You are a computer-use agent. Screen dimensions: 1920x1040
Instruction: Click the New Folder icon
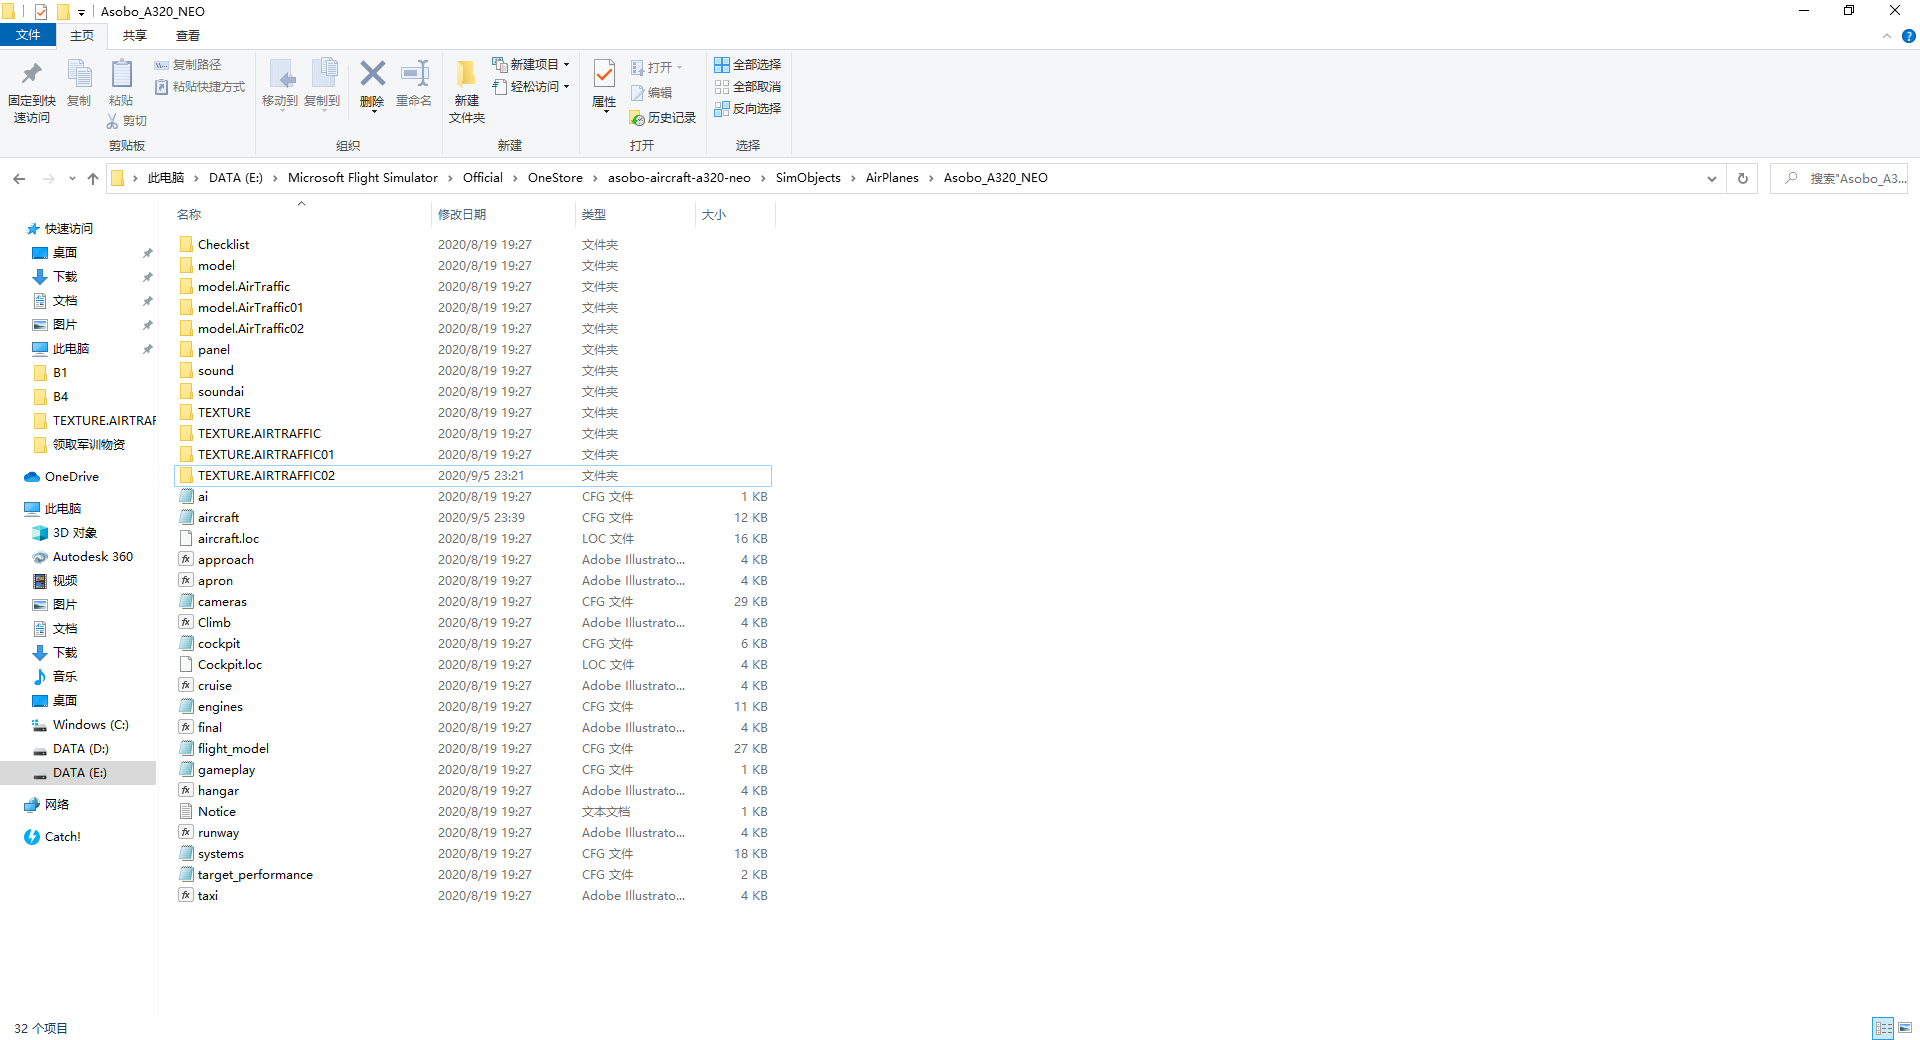[466, 74]
